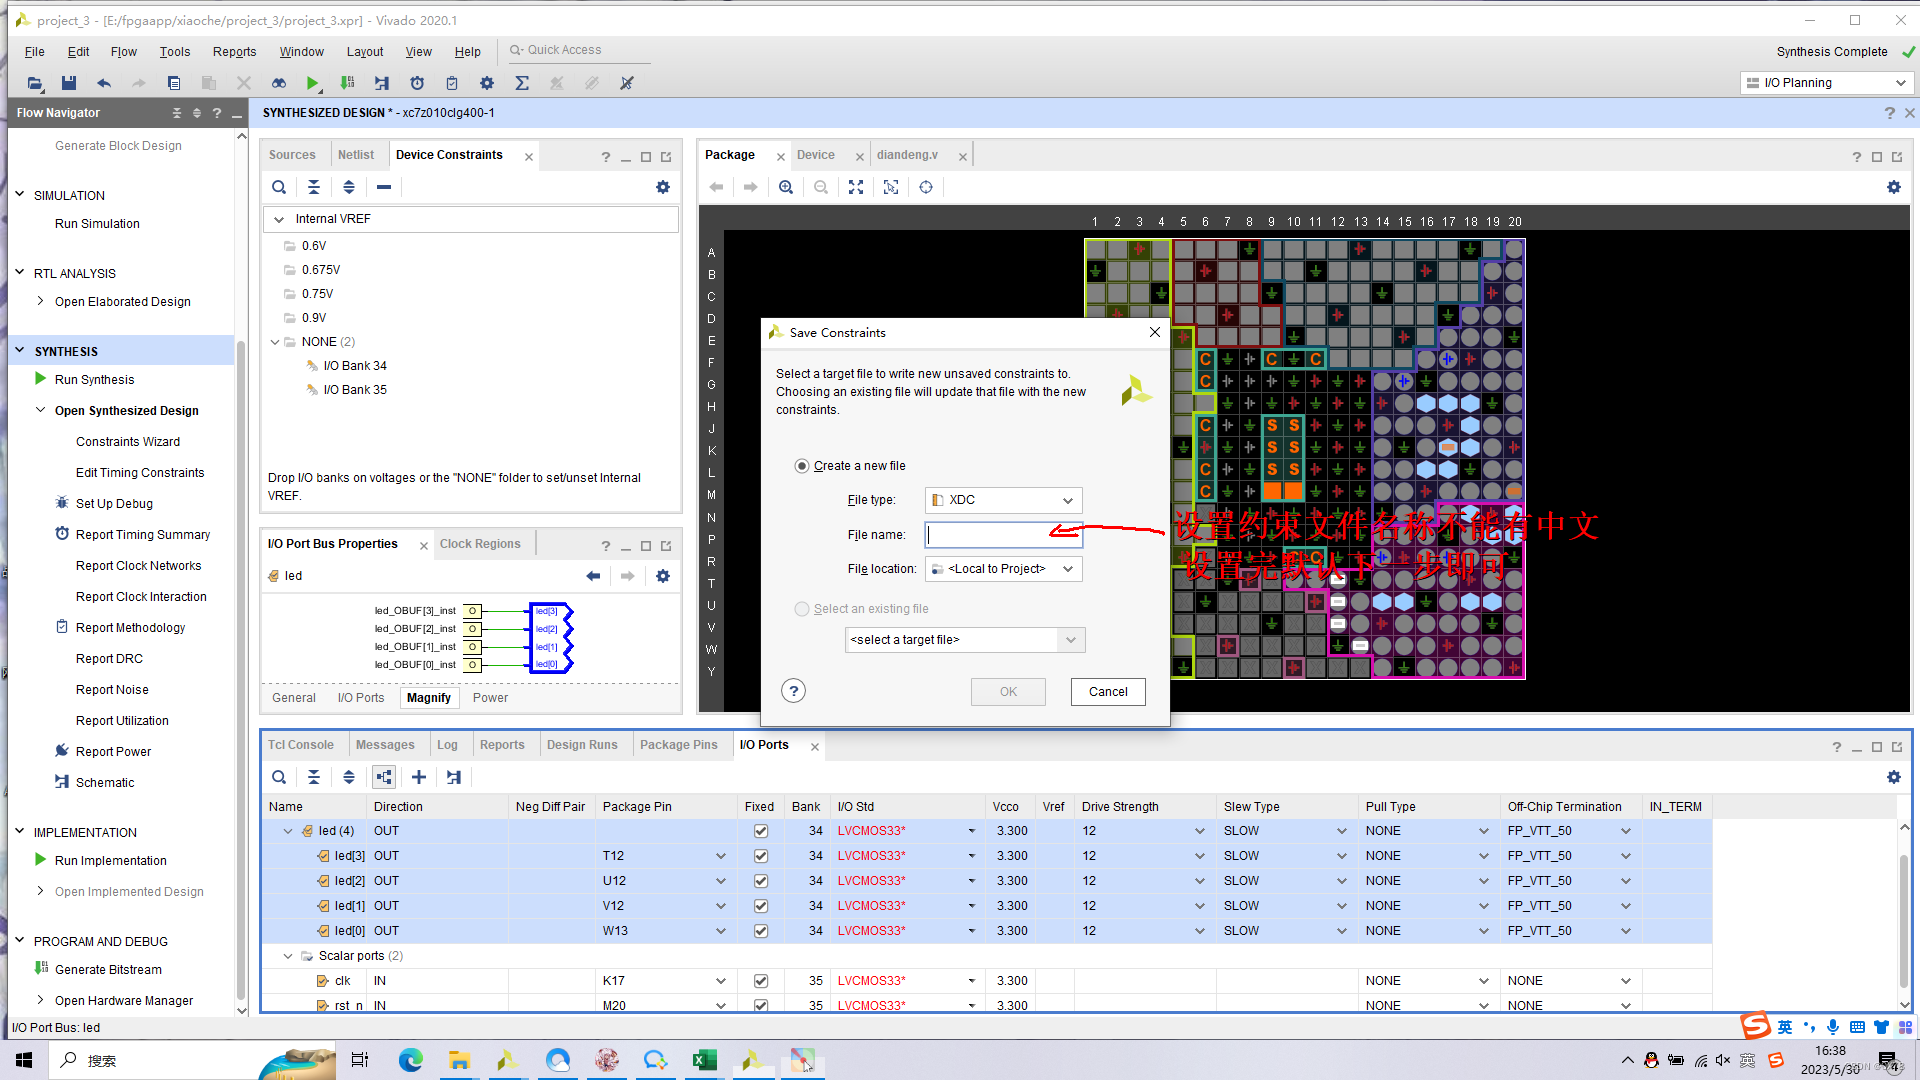Collapse the IMPLEMENTATION section in Flow Navigator
This screenshot has width=1920, height=1080.
point(19,832)
